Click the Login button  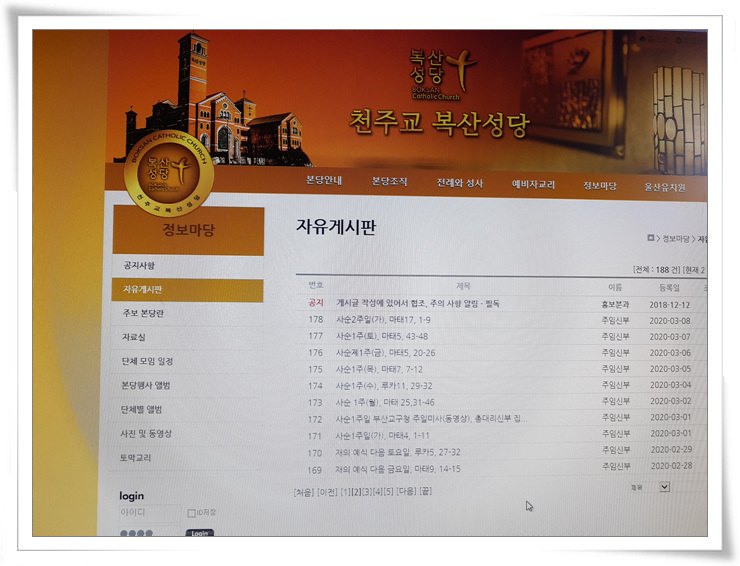tap(200, 534)
